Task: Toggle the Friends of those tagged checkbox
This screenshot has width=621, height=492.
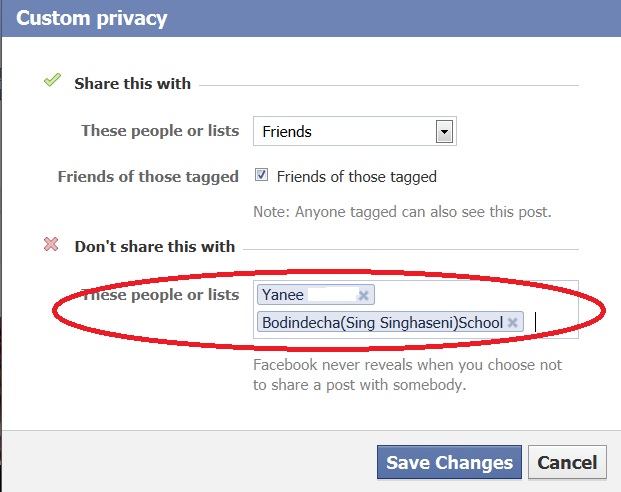Action: pos(262,176)
